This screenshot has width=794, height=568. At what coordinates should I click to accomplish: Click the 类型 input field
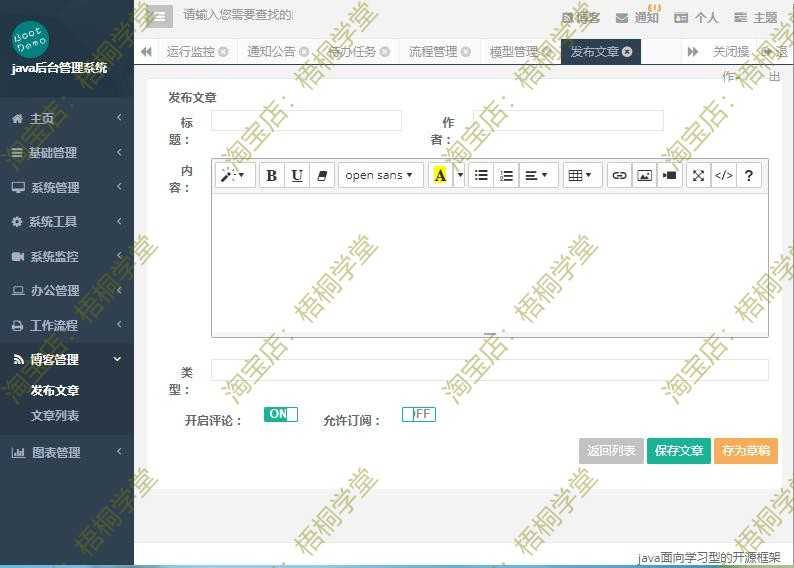pyautogui.click(x=490, y=370)
